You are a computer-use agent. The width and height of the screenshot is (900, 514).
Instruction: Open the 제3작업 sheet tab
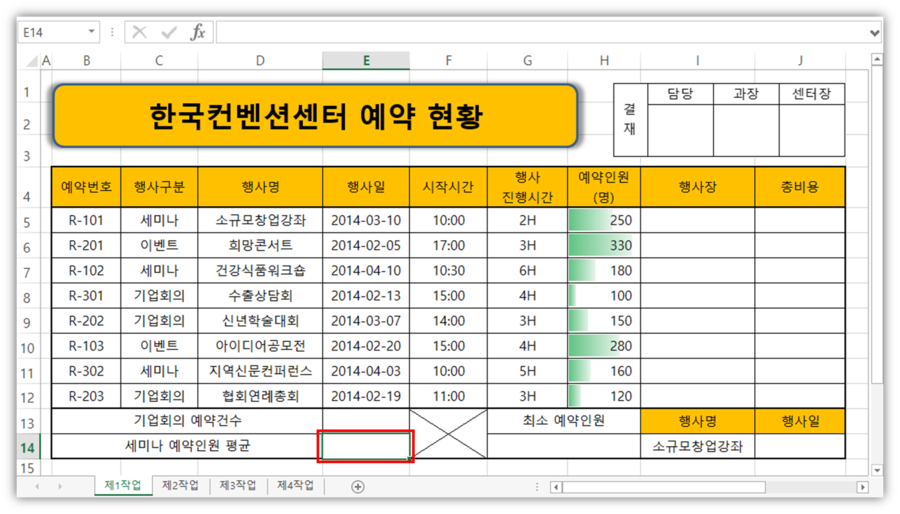coord(238,486)
